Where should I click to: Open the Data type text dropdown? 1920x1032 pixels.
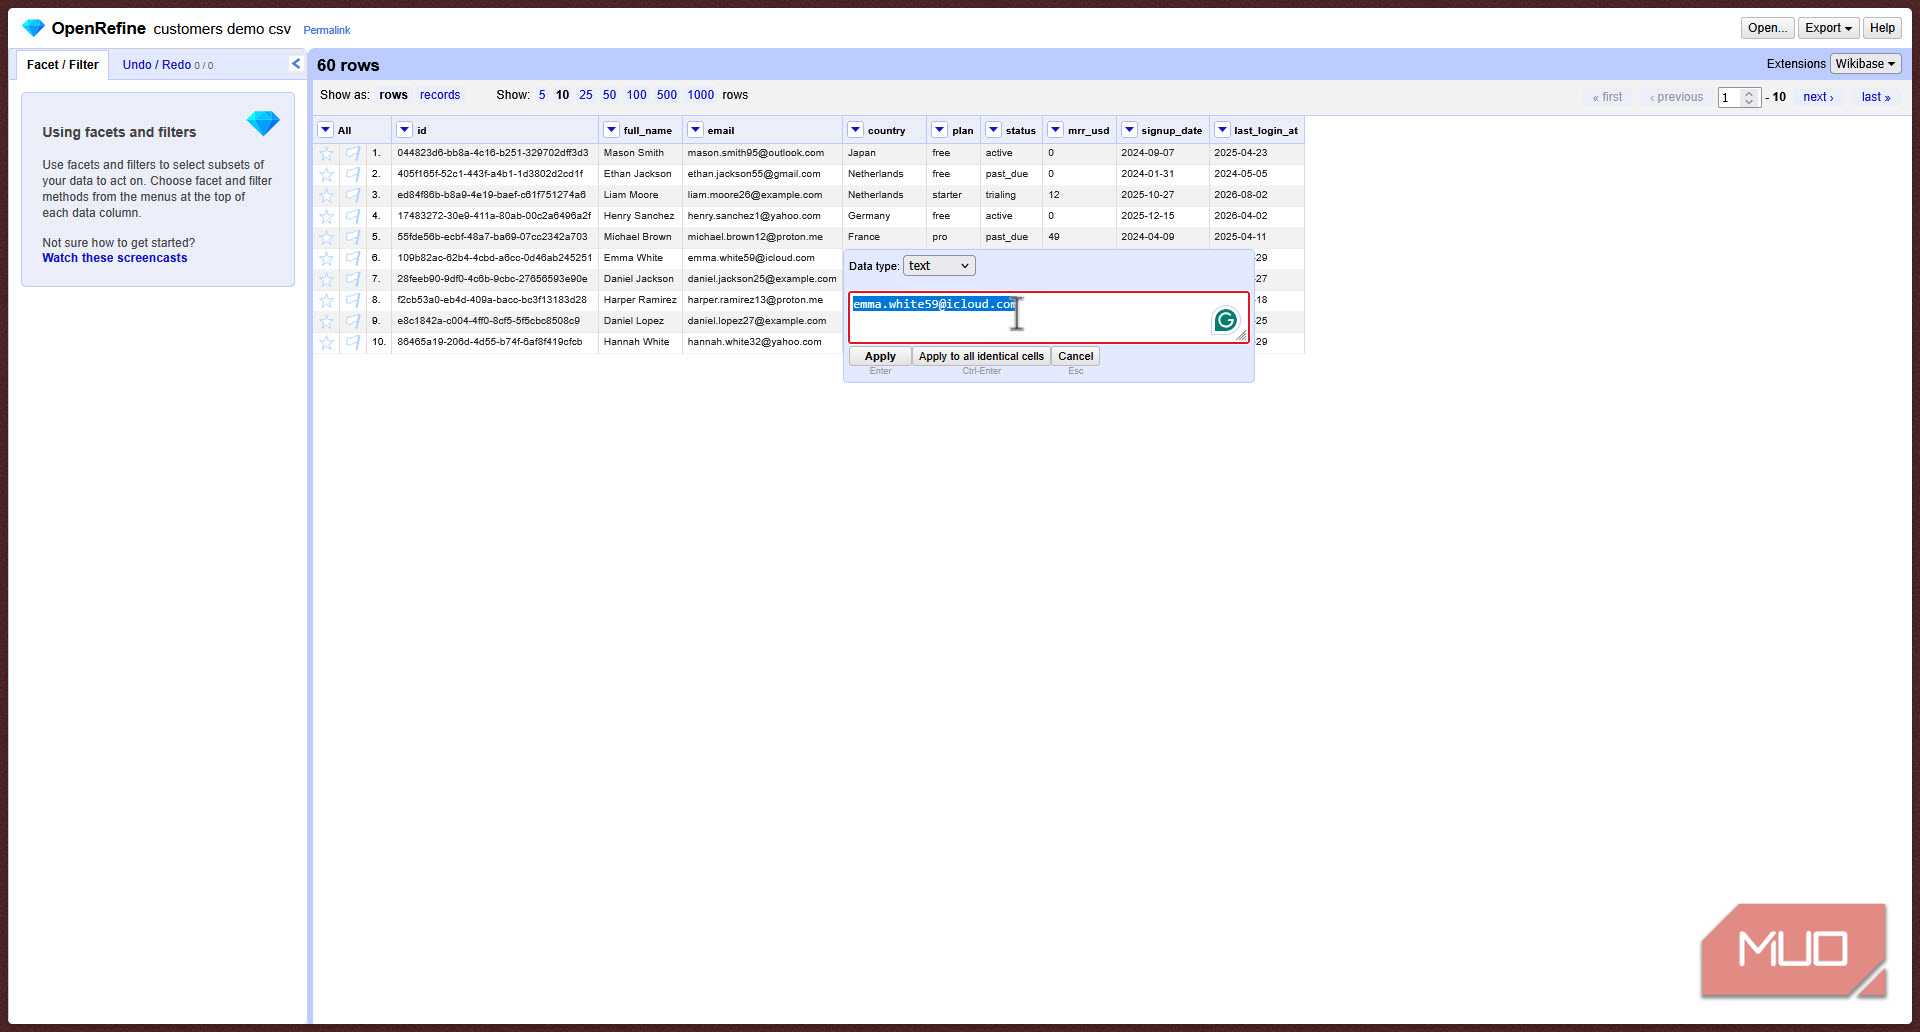939,266
